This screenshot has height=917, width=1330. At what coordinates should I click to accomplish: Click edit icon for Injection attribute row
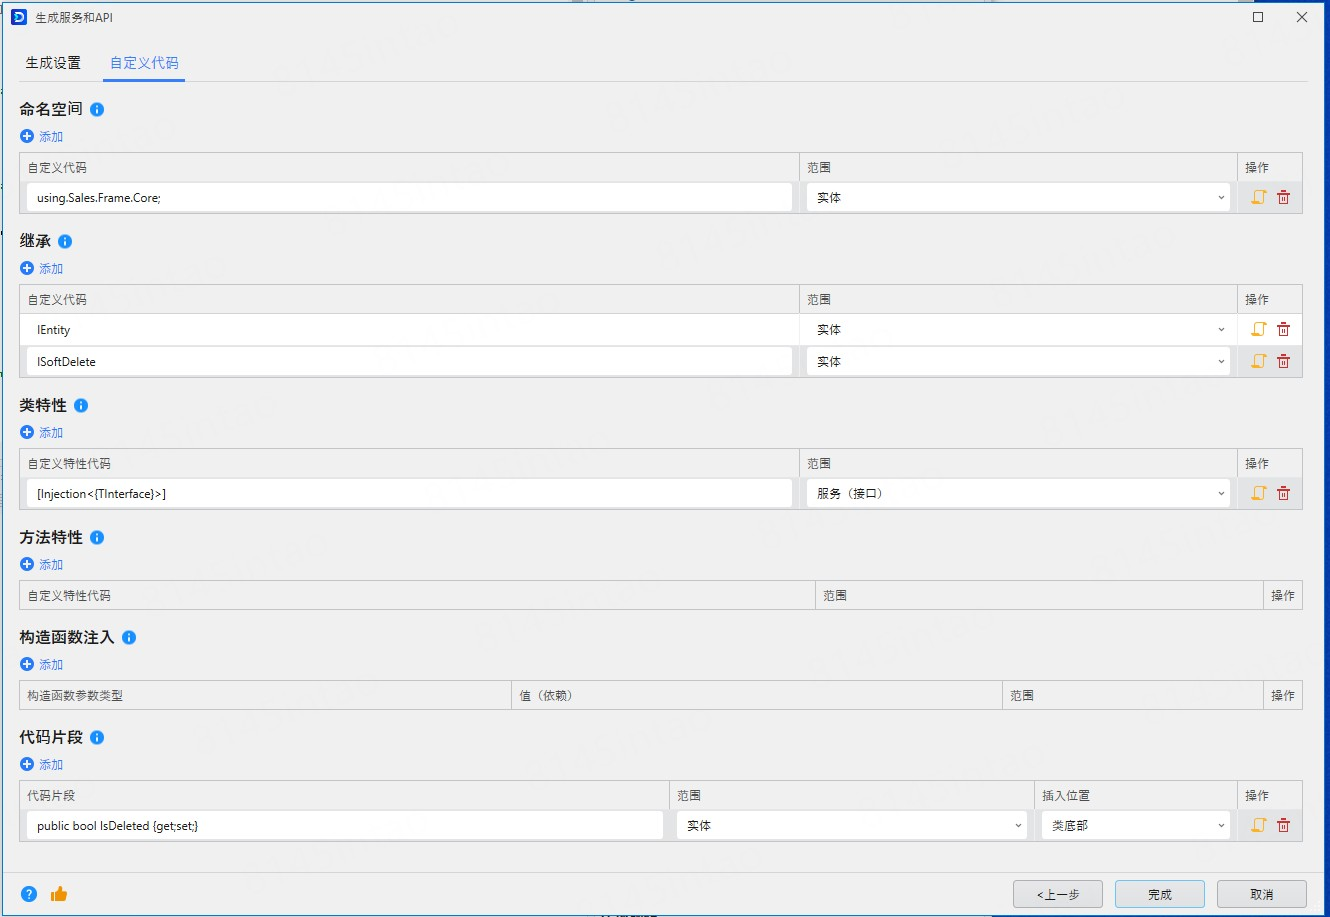click(x=1258, y=493)
